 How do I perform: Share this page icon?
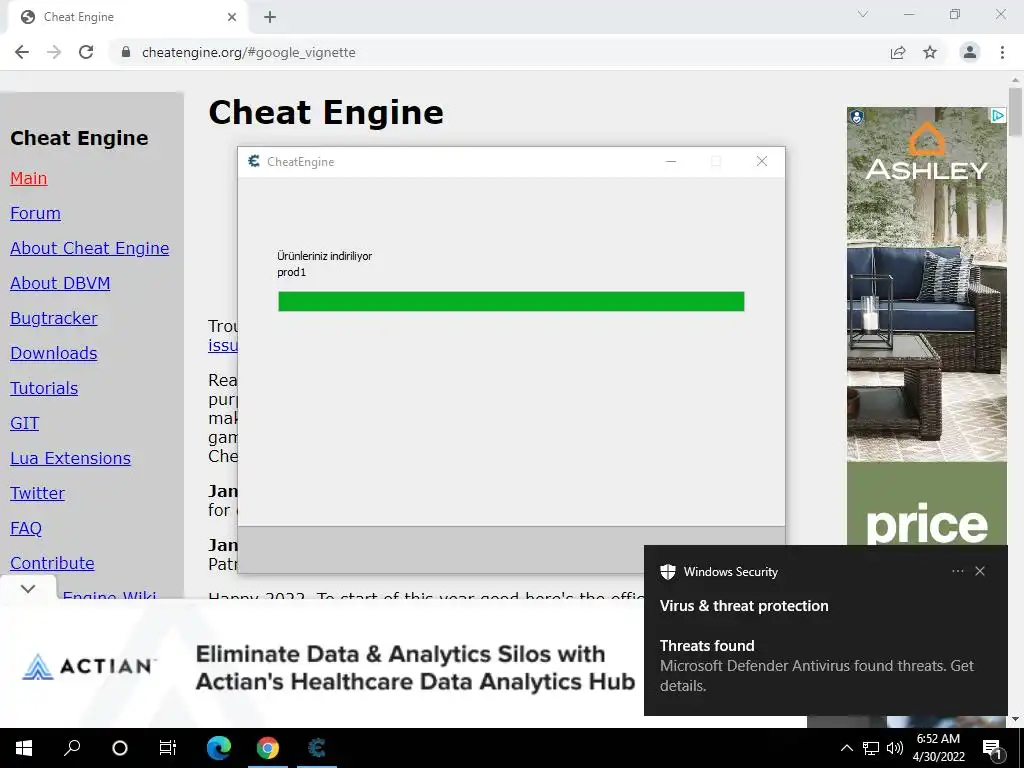tap(898, 52)
